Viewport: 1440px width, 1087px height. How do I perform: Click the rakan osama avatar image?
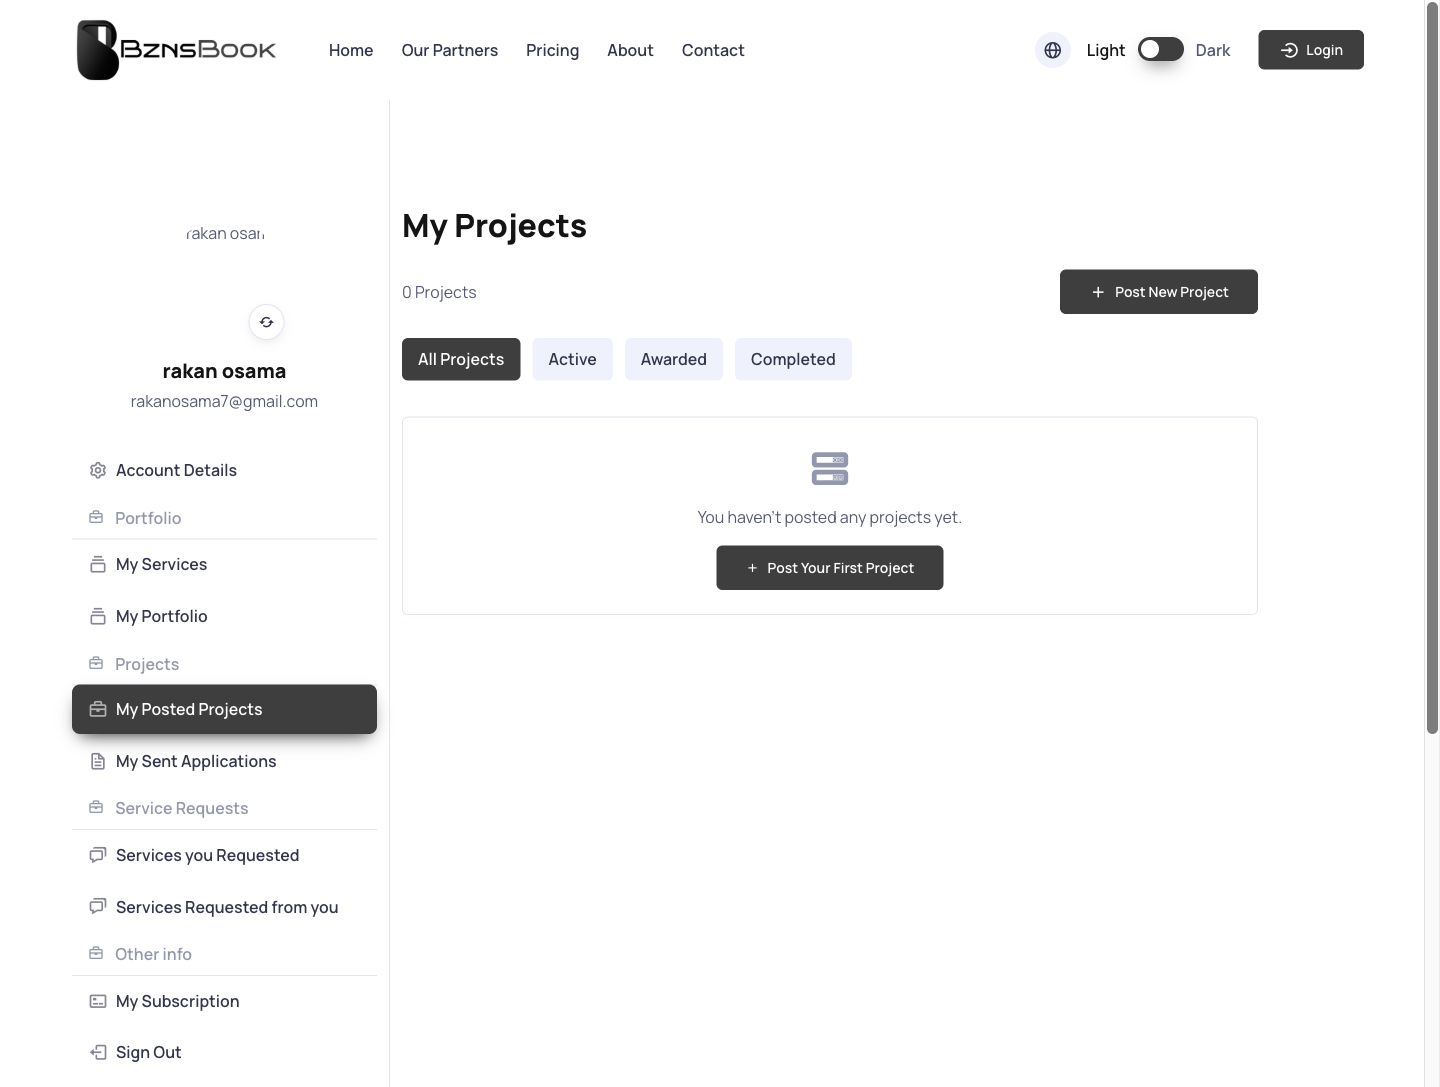[x=225, y=233]
